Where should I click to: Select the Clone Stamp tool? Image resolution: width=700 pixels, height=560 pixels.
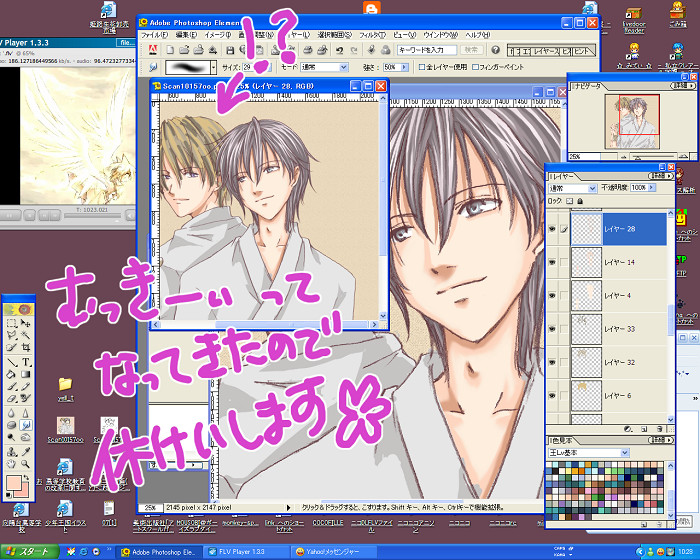(x=12, y=451)
